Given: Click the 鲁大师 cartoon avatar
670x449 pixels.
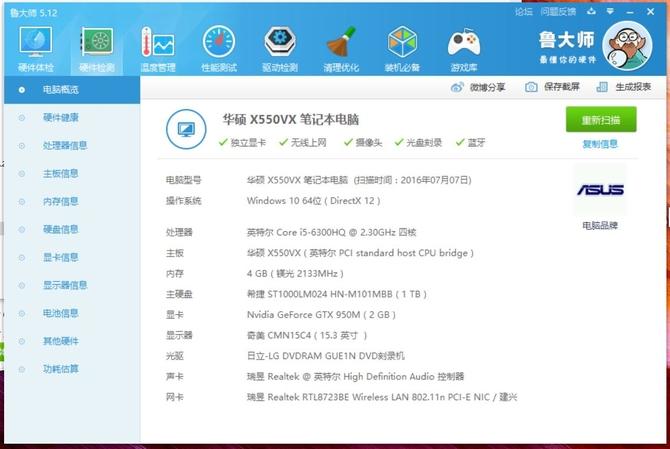Looking at the screenshot, I should [627, 46].
